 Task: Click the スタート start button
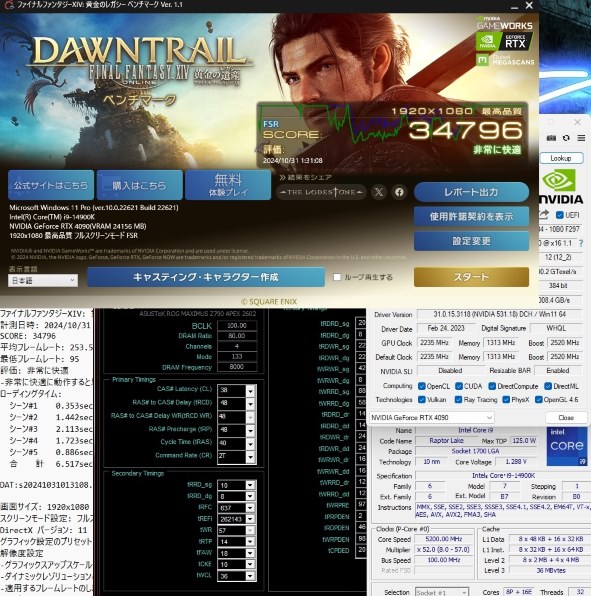(x=471, y=277)
